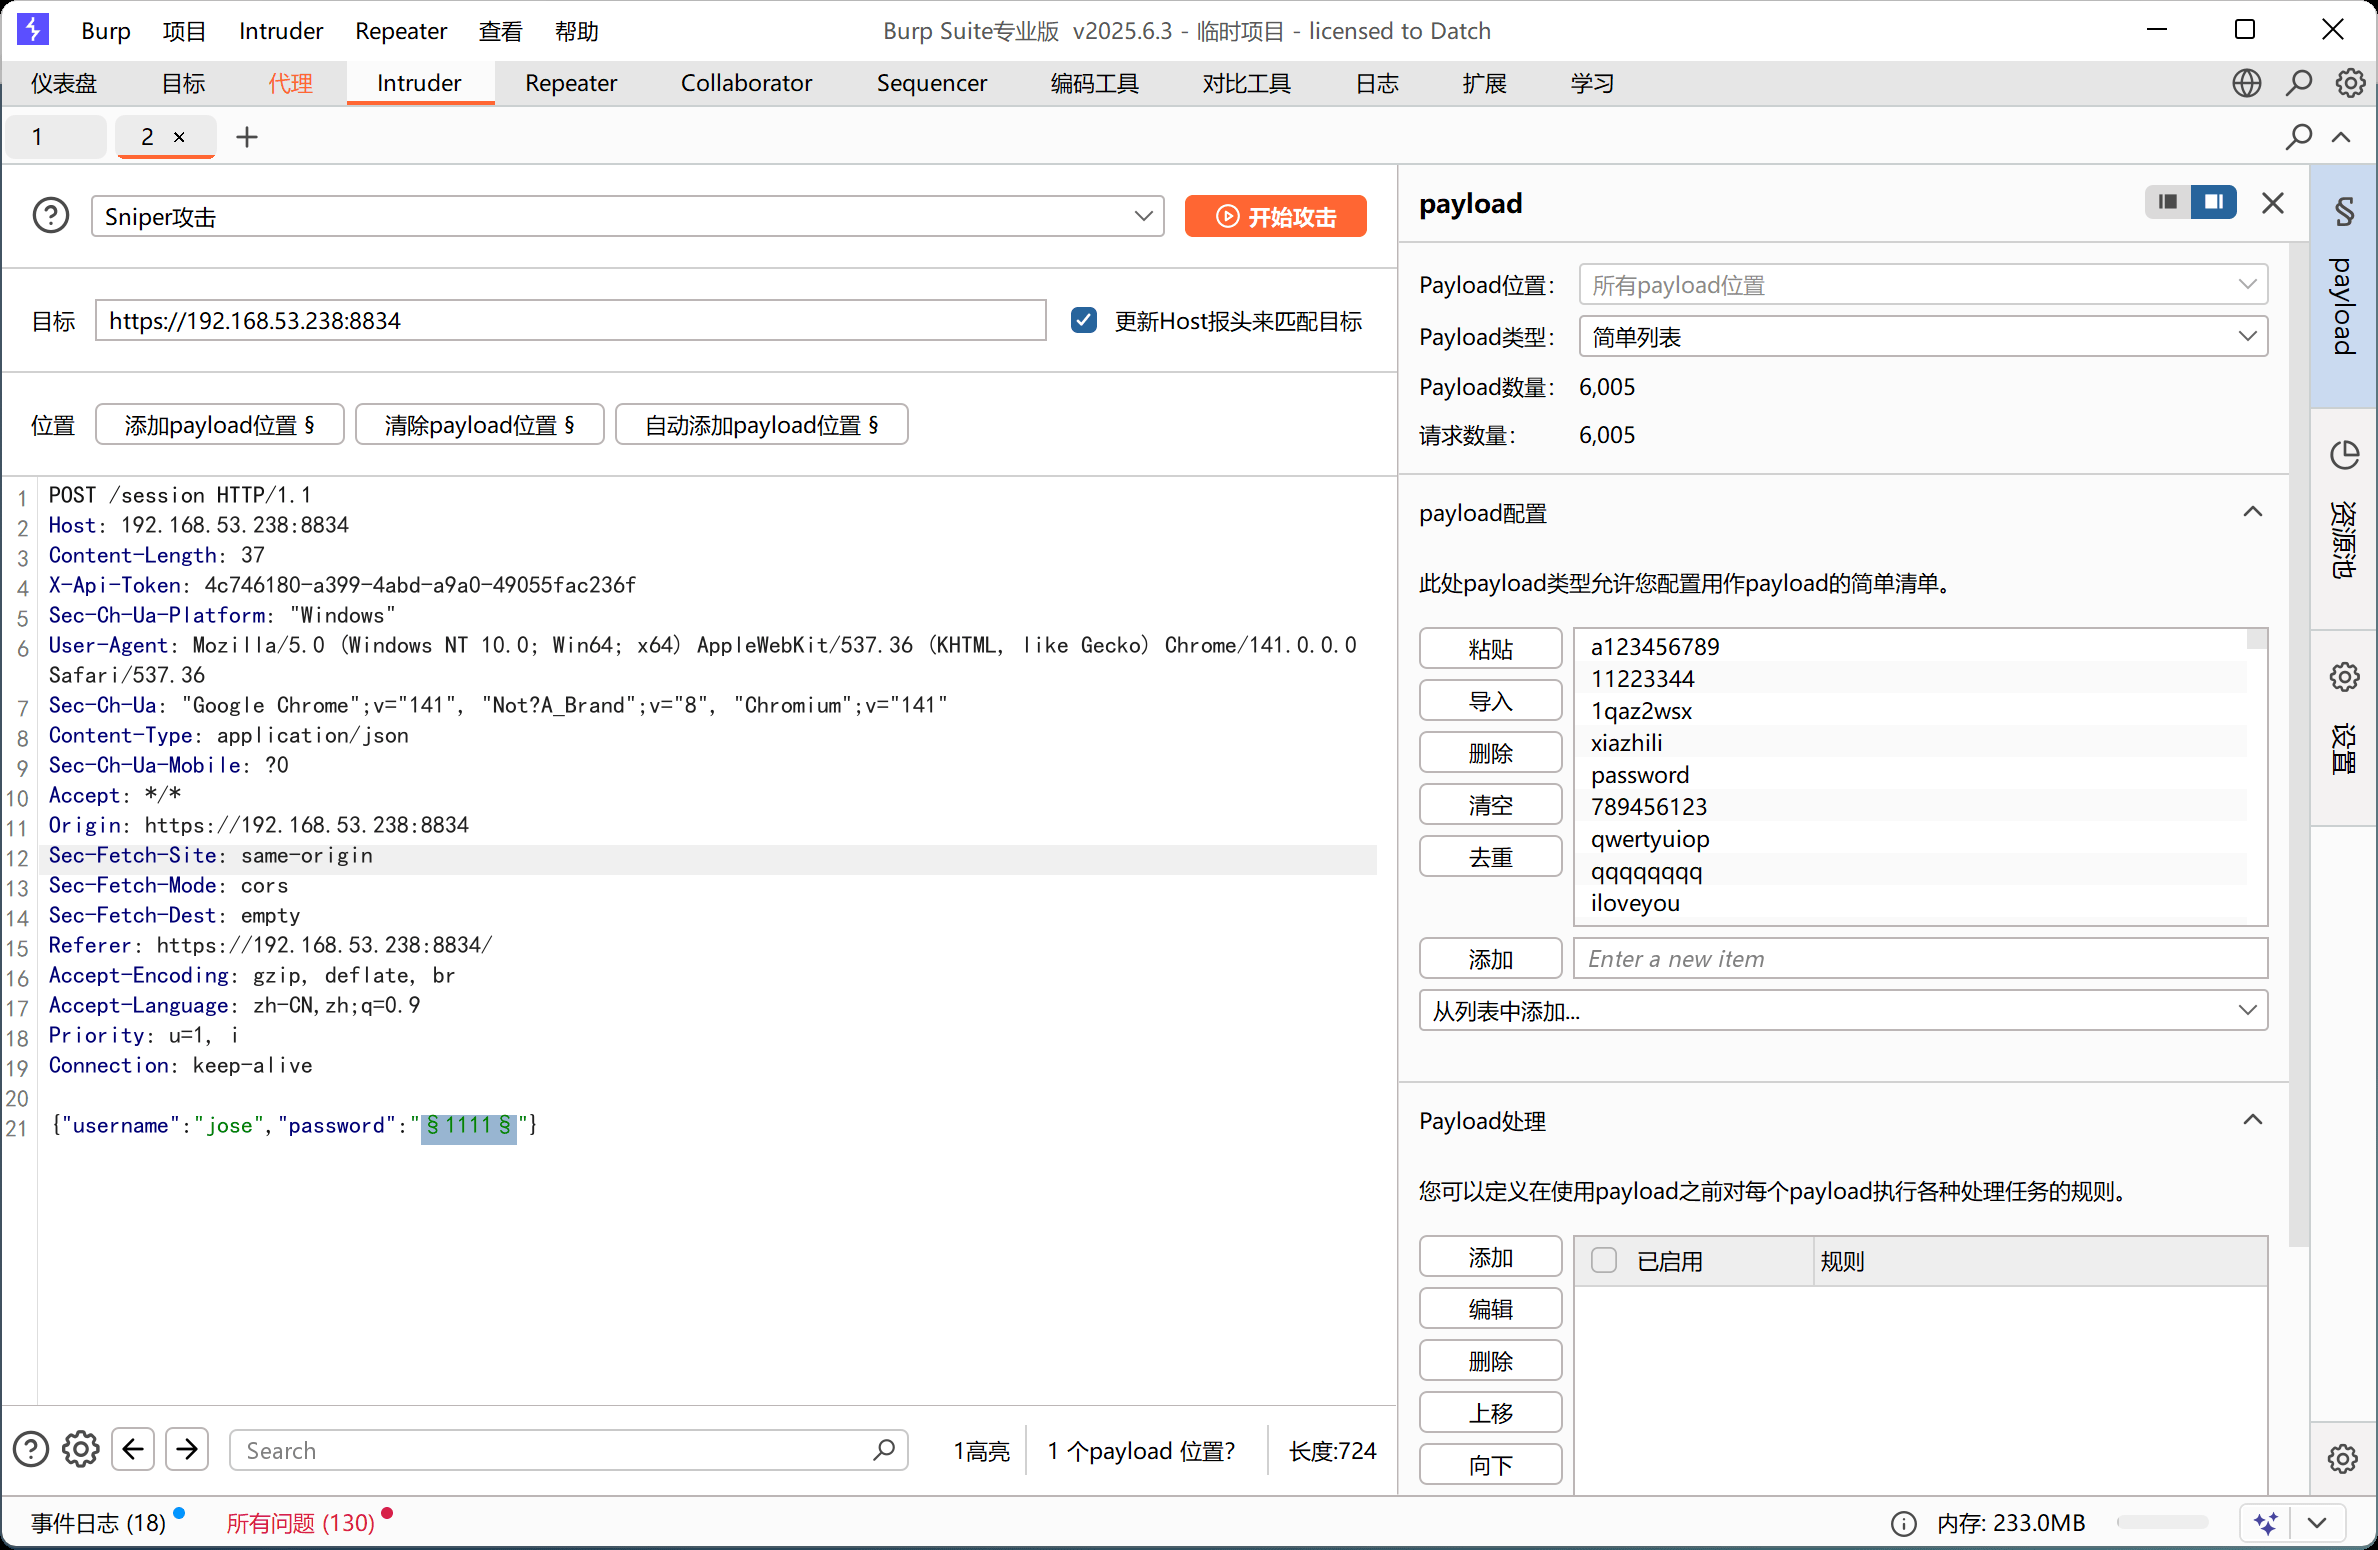Open the payload sidebar panel icon

[x=2344, y=212]
